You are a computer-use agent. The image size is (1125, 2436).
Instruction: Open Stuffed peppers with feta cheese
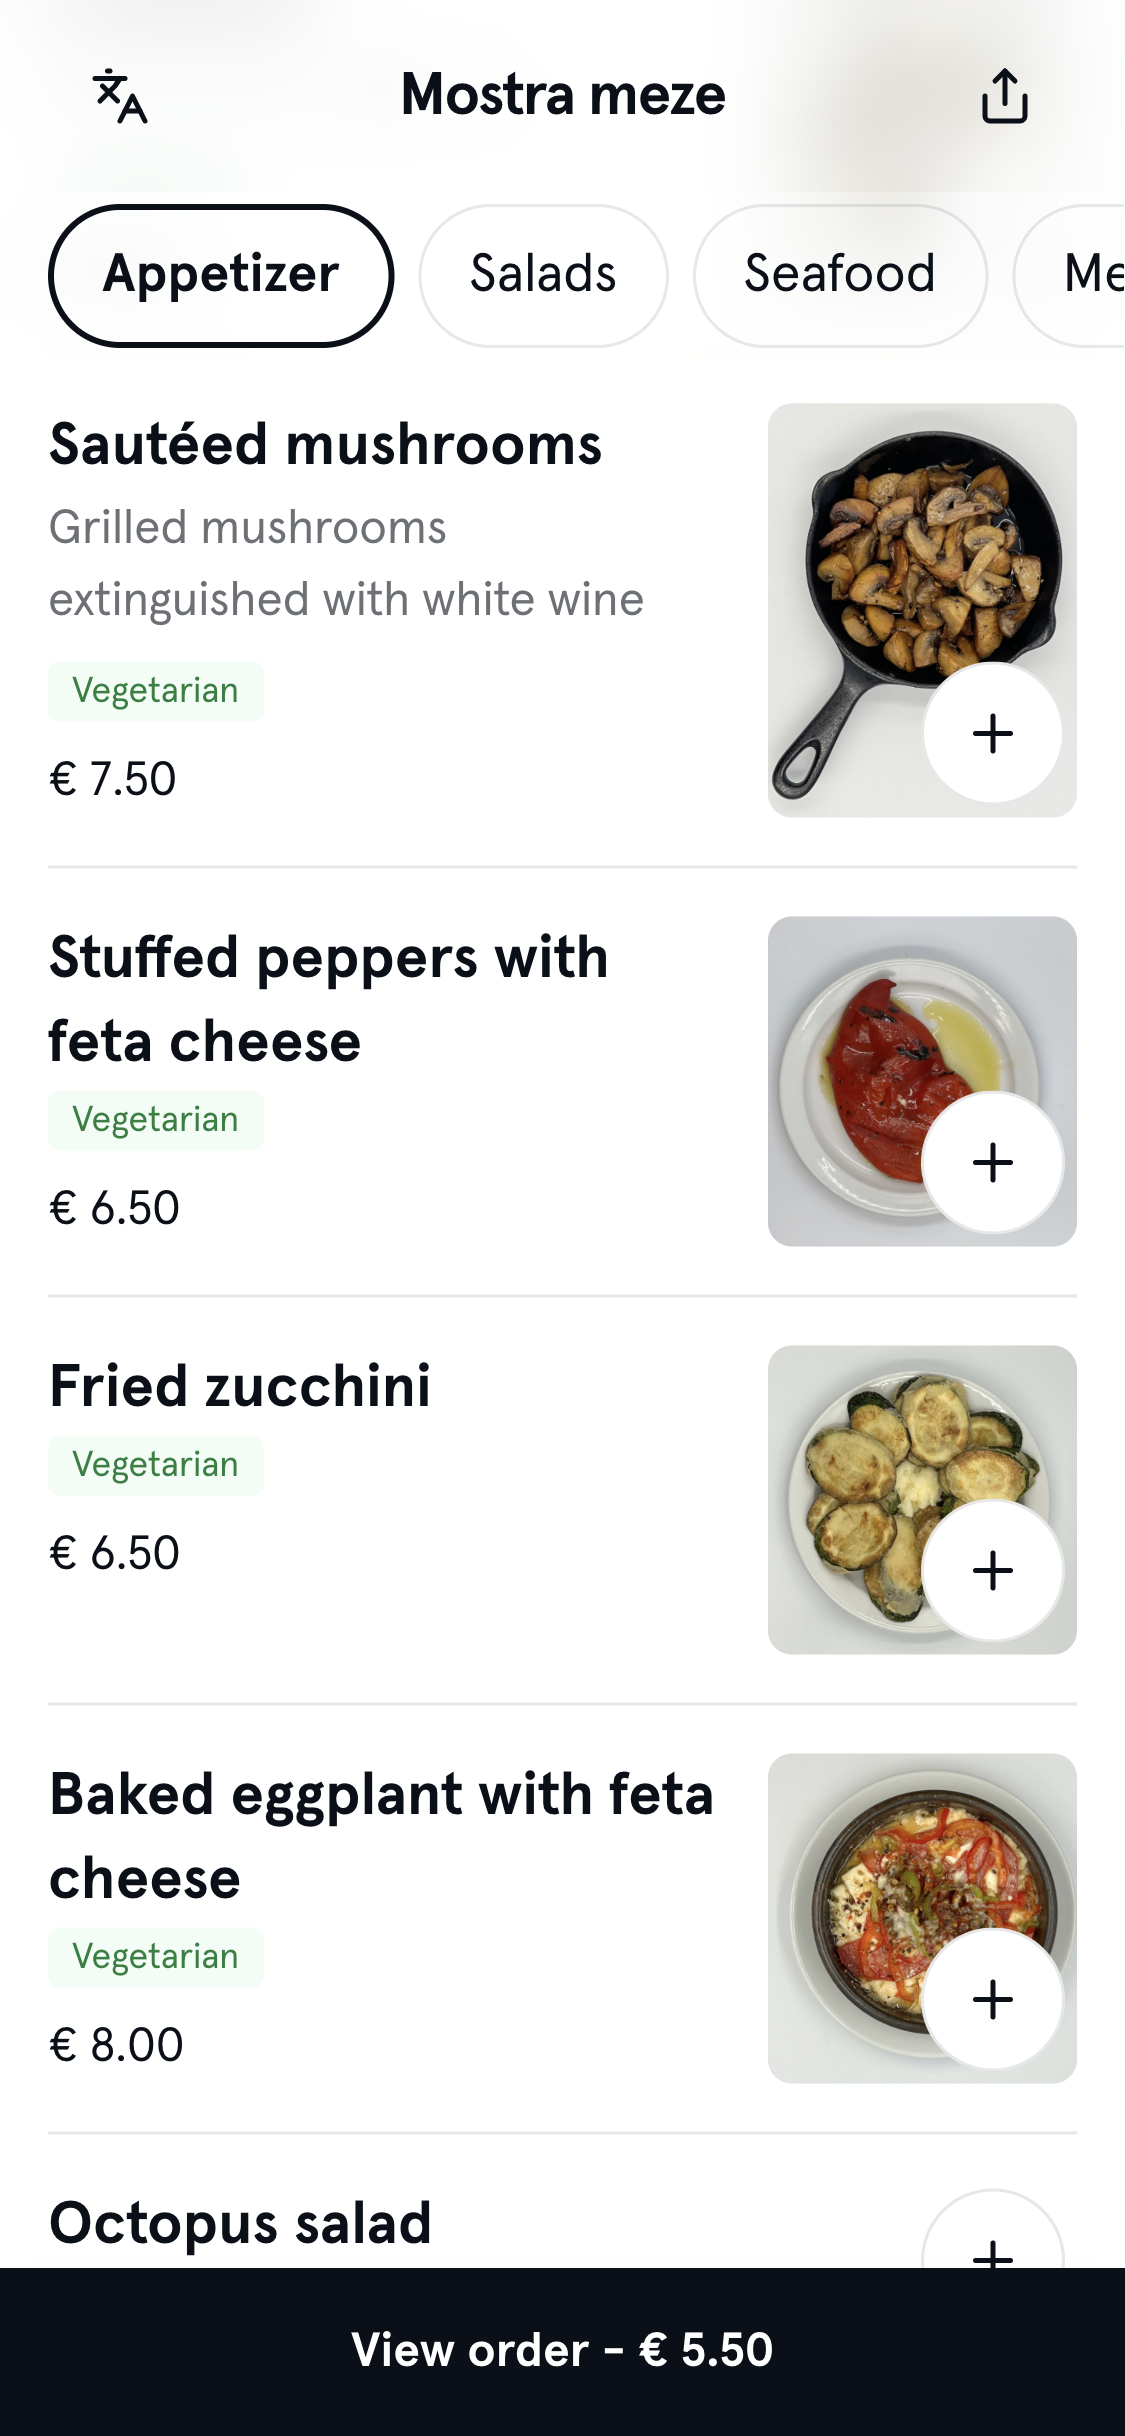(328, 999)
